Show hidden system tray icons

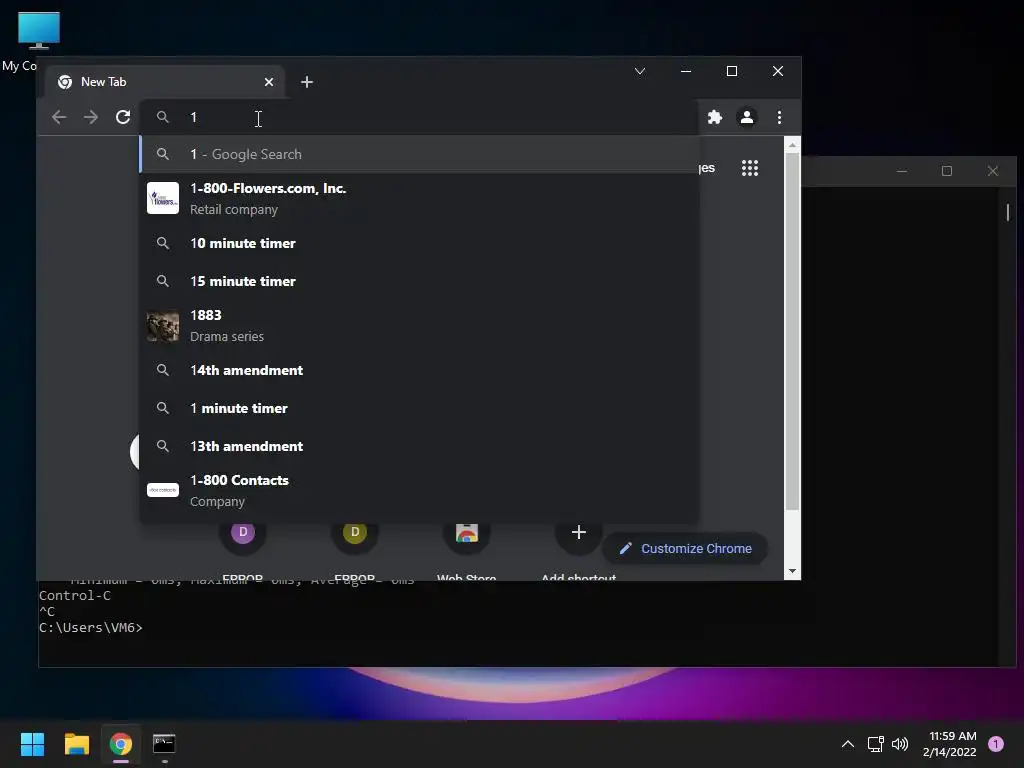click(848, 744)
